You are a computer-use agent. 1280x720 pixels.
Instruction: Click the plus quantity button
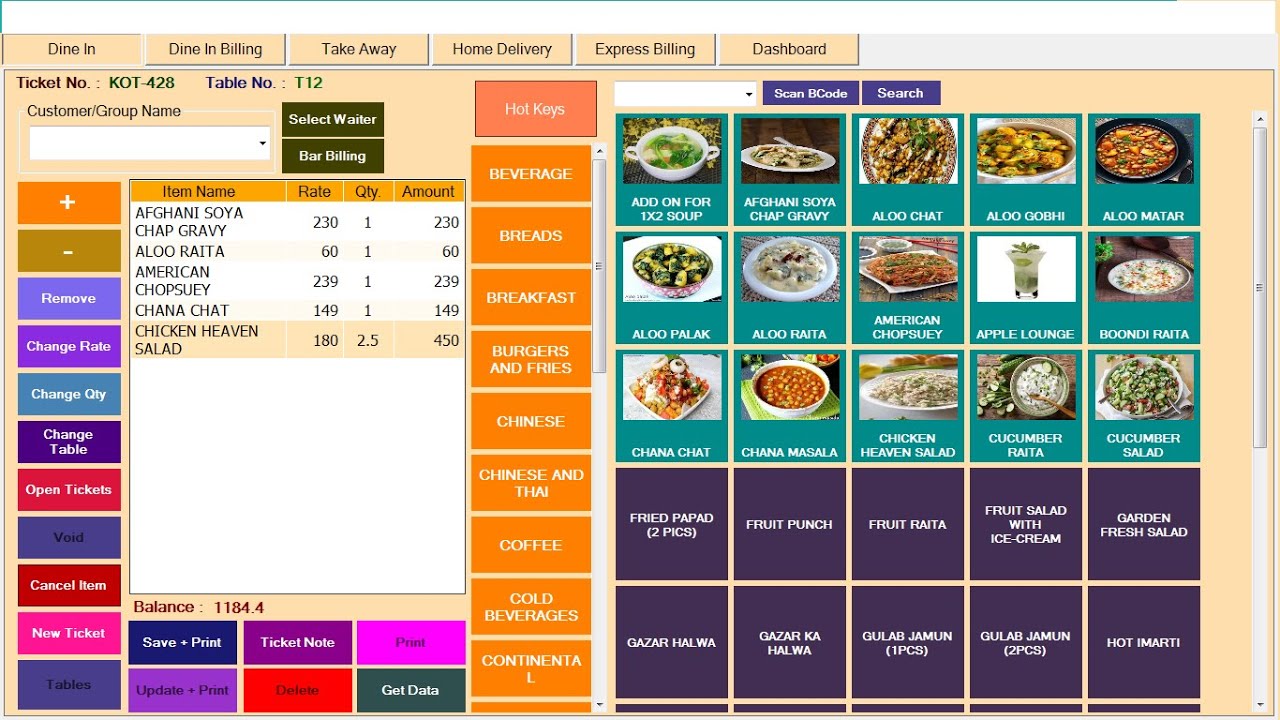click(69, 203)
